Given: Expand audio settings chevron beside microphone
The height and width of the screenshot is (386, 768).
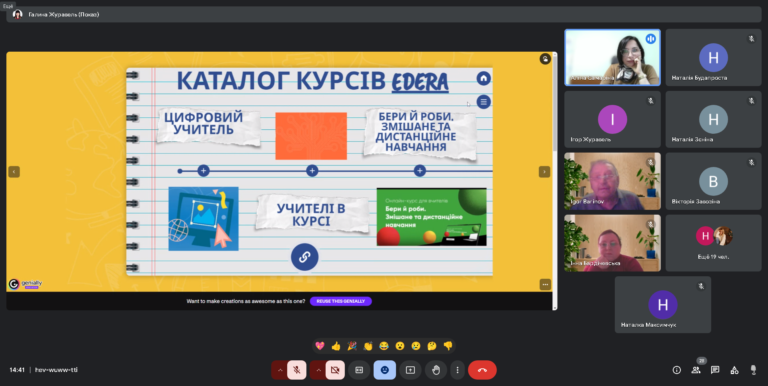Looking at the screenshot, I should coord(280,370).
